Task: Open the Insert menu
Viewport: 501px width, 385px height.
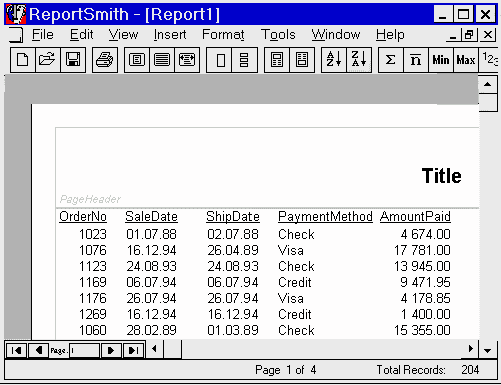Action: (170, 35)
